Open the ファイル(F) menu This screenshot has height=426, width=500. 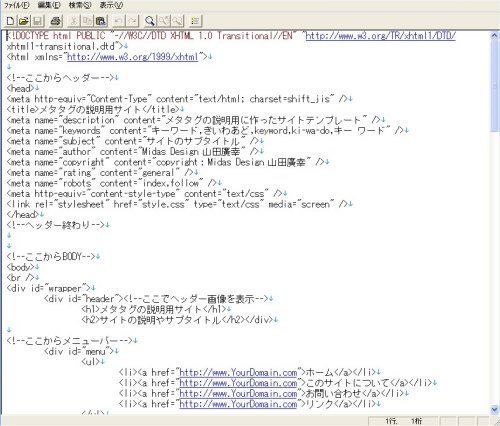(17, 5)
